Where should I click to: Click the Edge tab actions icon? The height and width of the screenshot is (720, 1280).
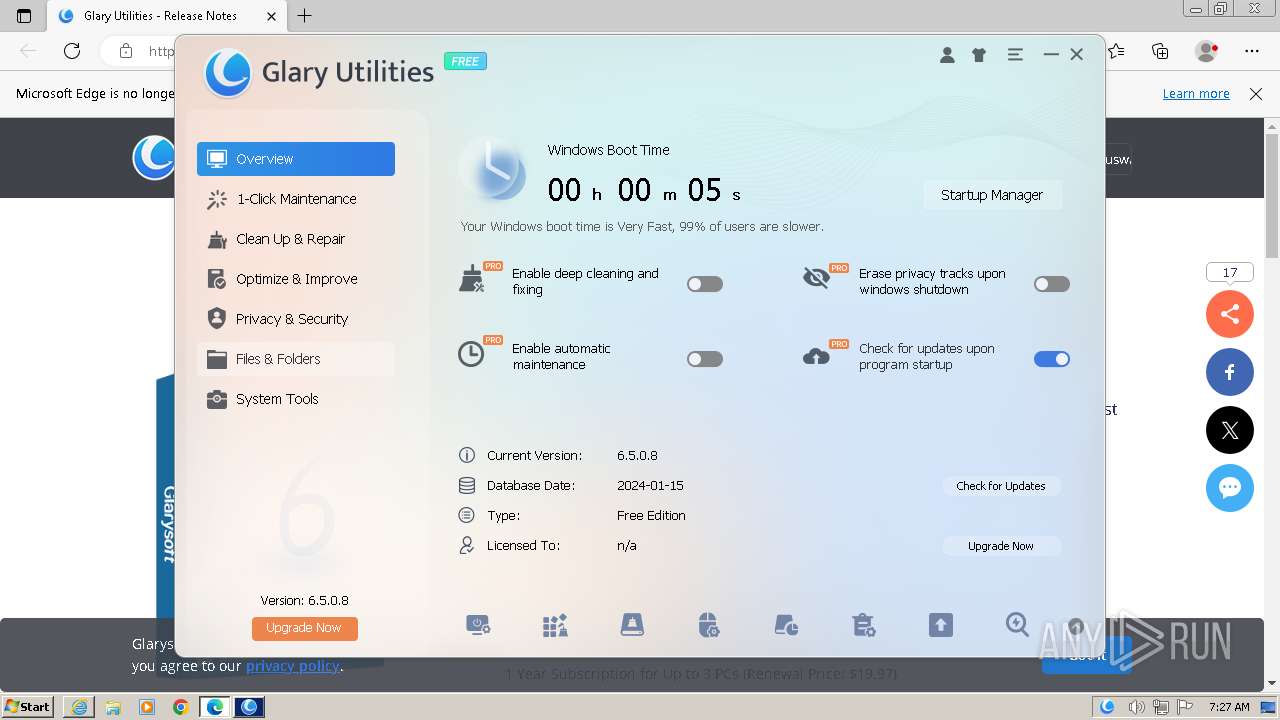click(24, 16)
